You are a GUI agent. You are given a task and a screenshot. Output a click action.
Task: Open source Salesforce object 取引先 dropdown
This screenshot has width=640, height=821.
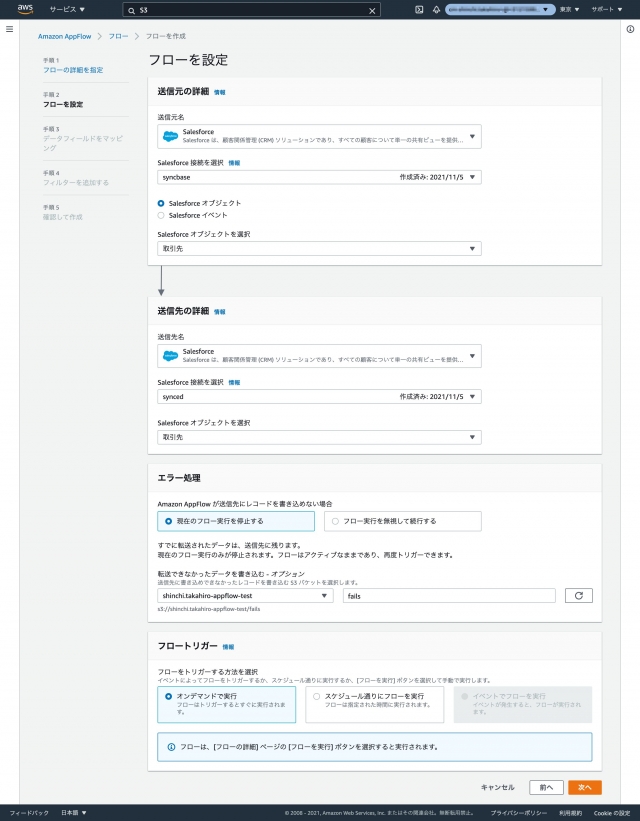[x=319, y=249]
